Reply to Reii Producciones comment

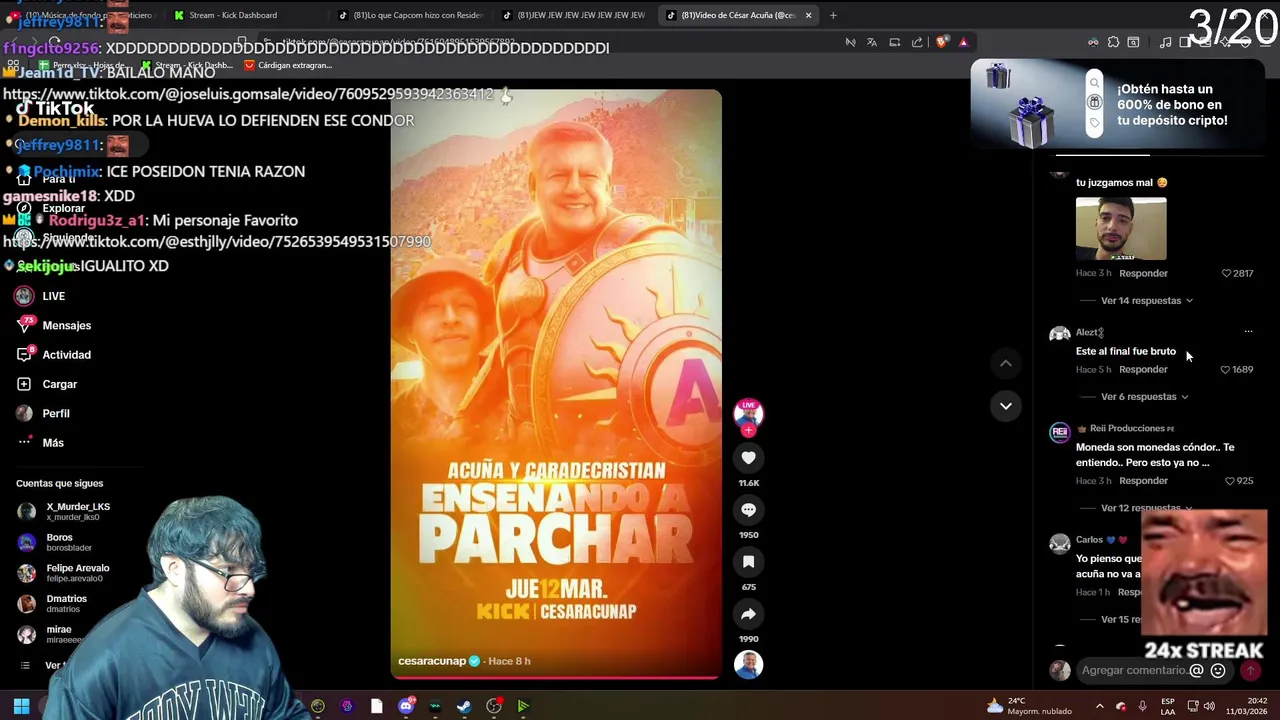1143,481
